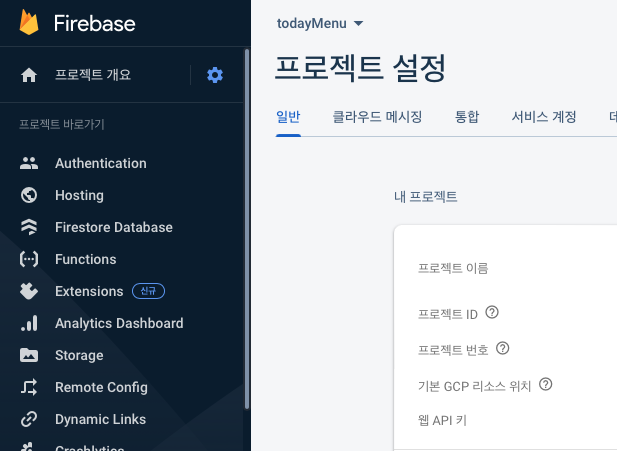Go to 프로젝트 개요 page

pyautogui.click(x=93, y=75)
